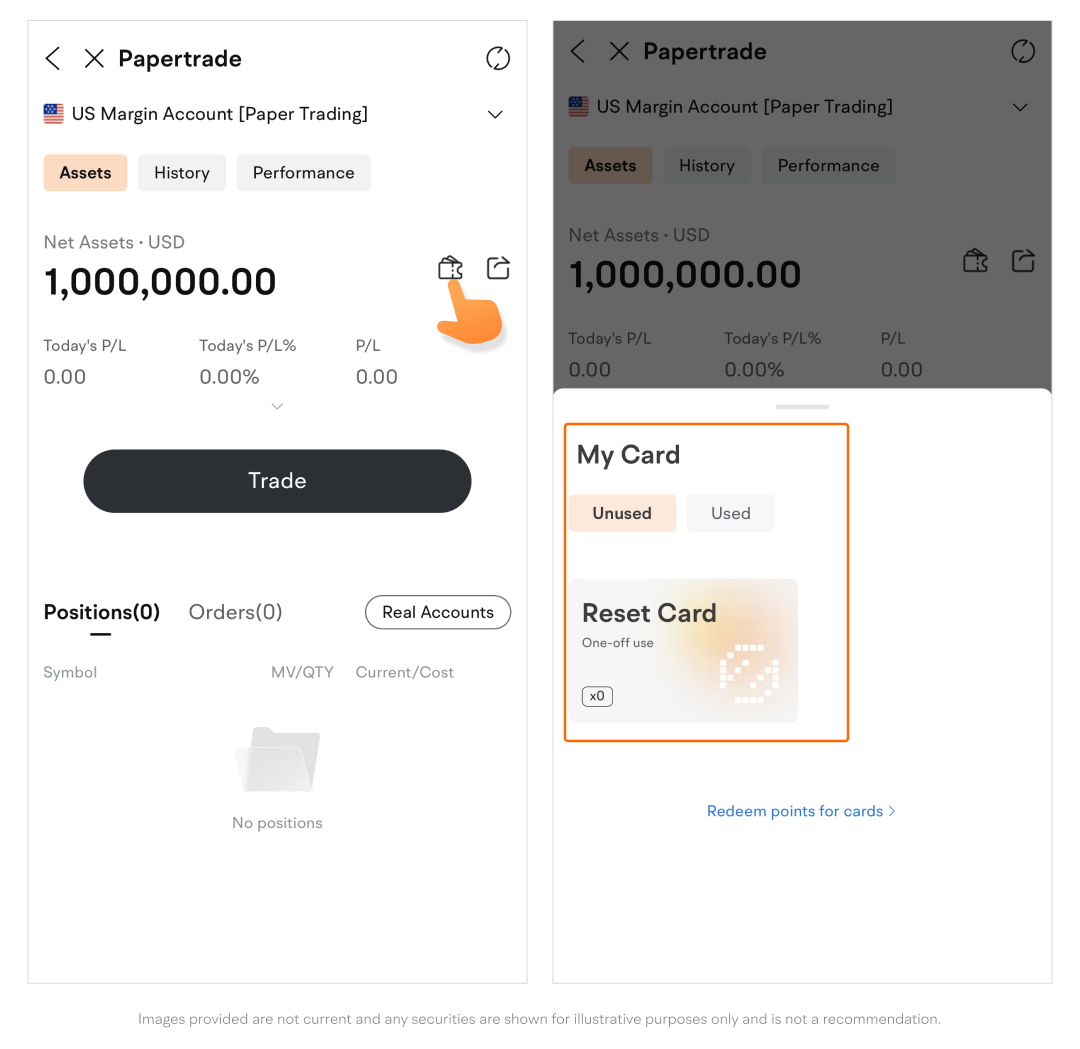
Task: Tap the share icon next to net assets
Action: [x=498, y=268]
